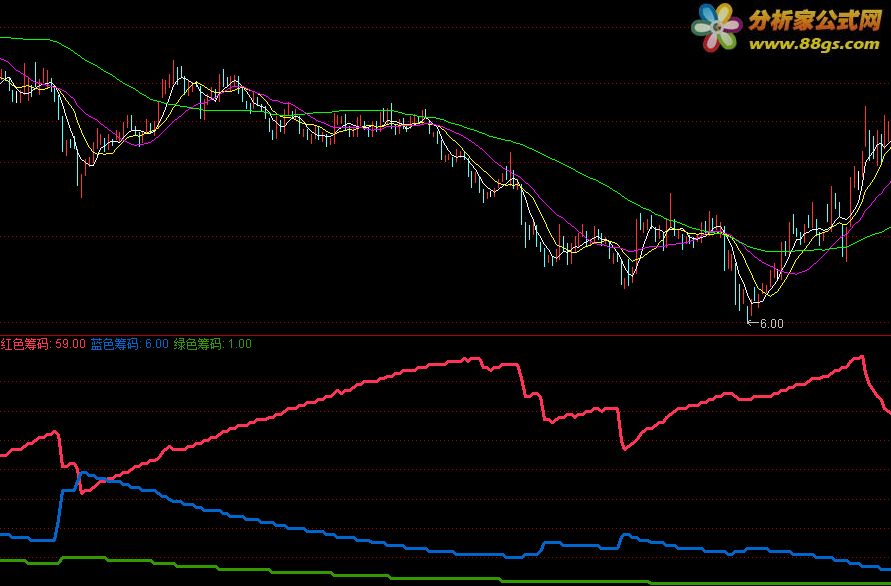Click the 59.00 red chip value

point(70,344)
